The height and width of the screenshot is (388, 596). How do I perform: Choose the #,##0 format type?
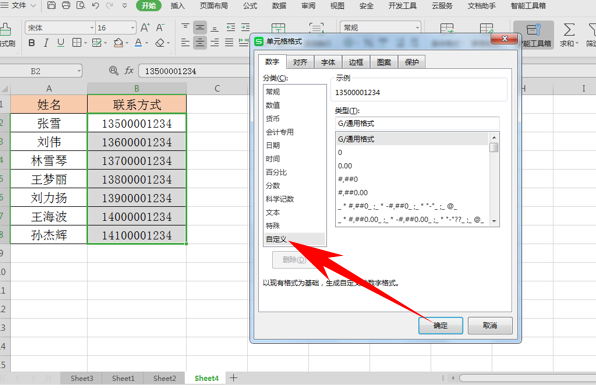(x=412, y=179)
